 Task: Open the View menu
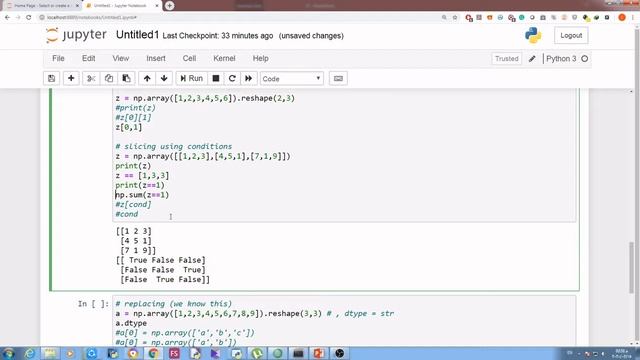pos(121,58)
